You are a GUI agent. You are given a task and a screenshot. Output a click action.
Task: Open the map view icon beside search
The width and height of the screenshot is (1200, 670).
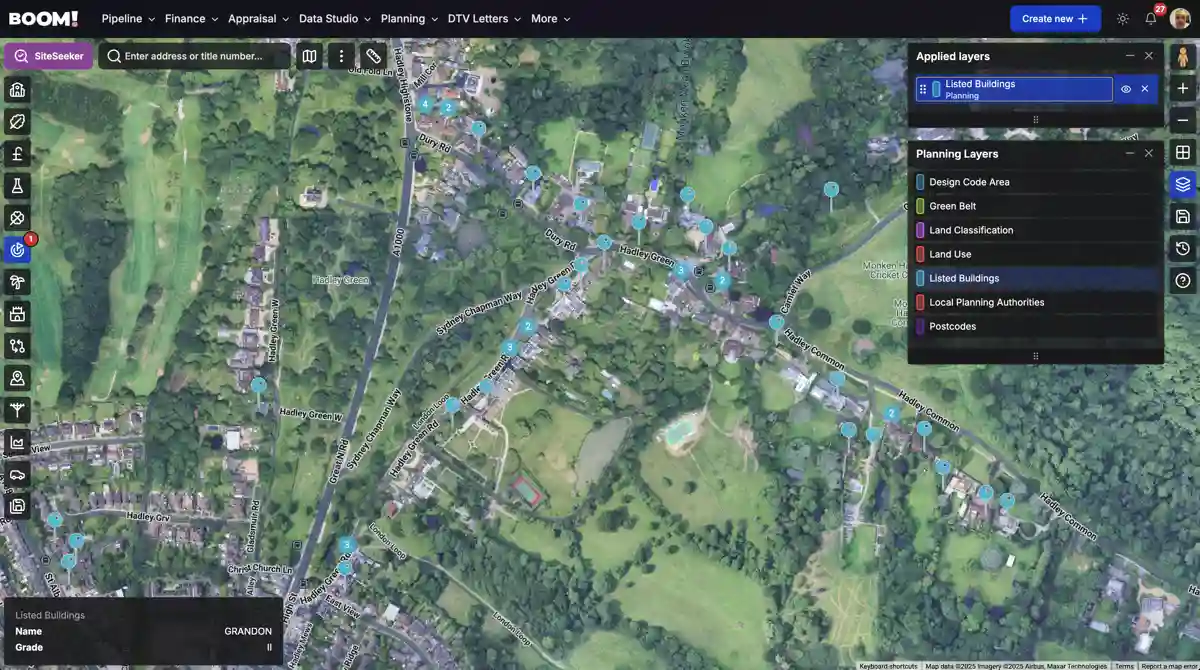[x=310, y=57]
